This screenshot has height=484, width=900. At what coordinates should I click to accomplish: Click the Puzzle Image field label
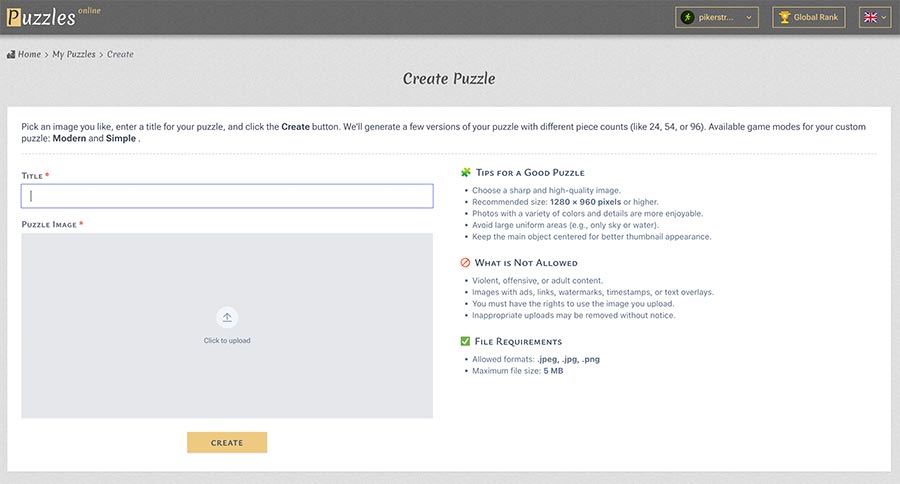pos(49,224)
